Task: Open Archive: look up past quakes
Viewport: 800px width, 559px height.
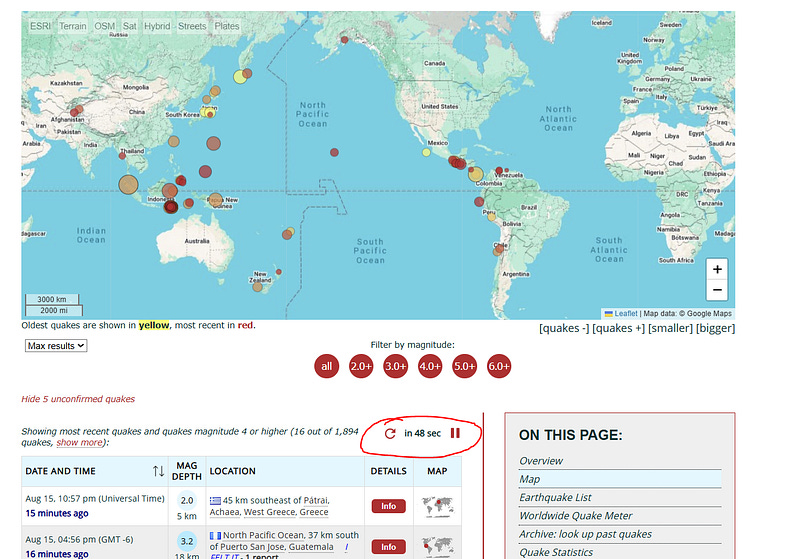Action: tap(585, 534)
